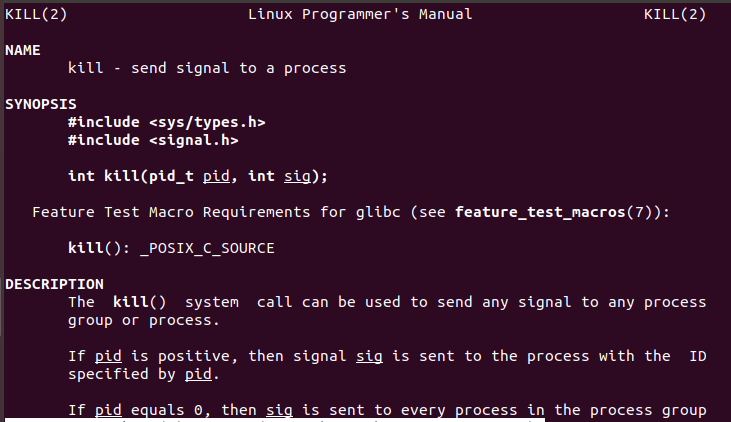731x422 pixels.
Task: Click bold kill() in the description paragraph
Action: [138, 302]
